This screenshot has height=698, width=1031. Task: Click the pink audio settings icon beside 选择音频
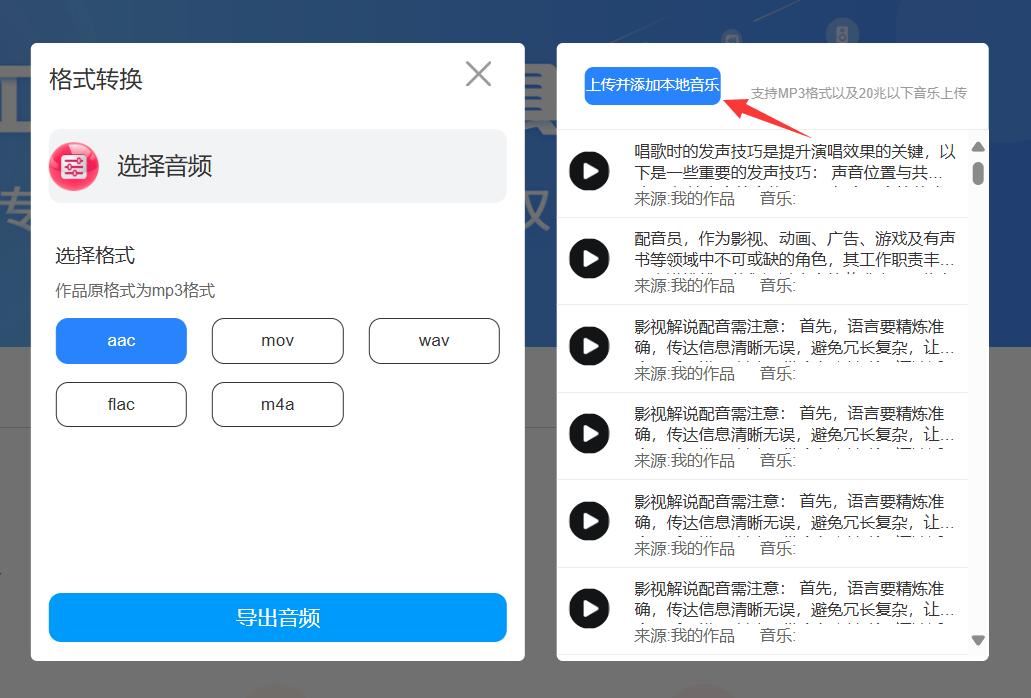(x=75, y=165)
